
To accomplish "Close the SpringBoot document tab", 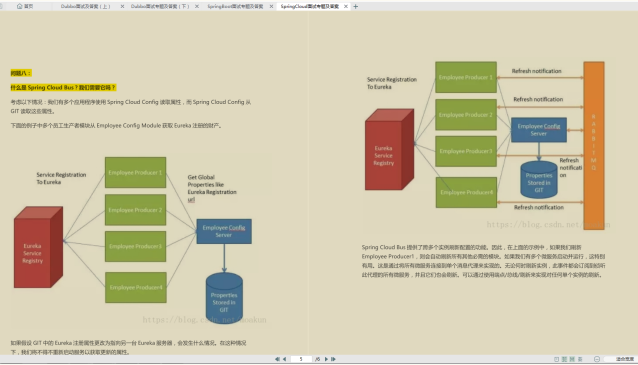I will coord(271,7).
